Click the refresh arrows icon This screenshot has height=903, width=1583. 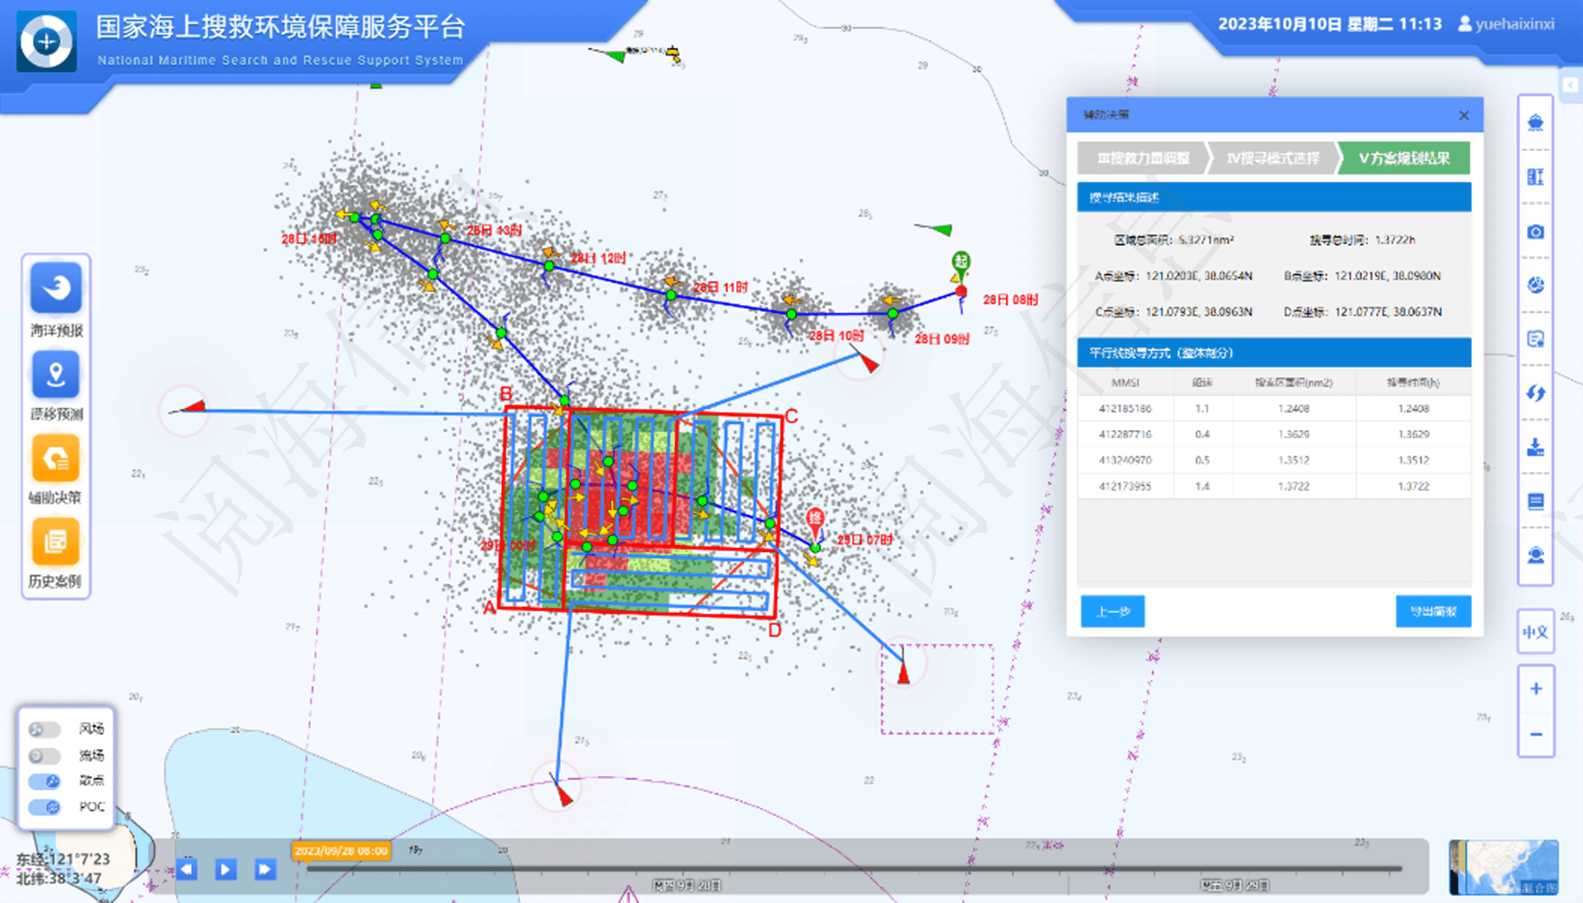click(x=1535, y=393)
